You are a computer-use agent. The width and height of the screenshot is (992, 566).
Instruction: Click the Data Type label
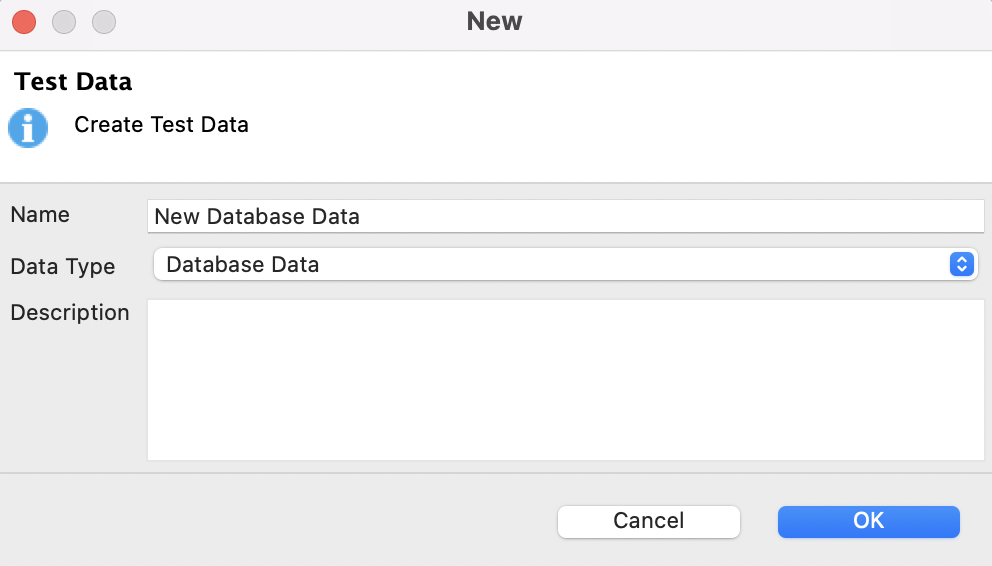pos(62,267)
